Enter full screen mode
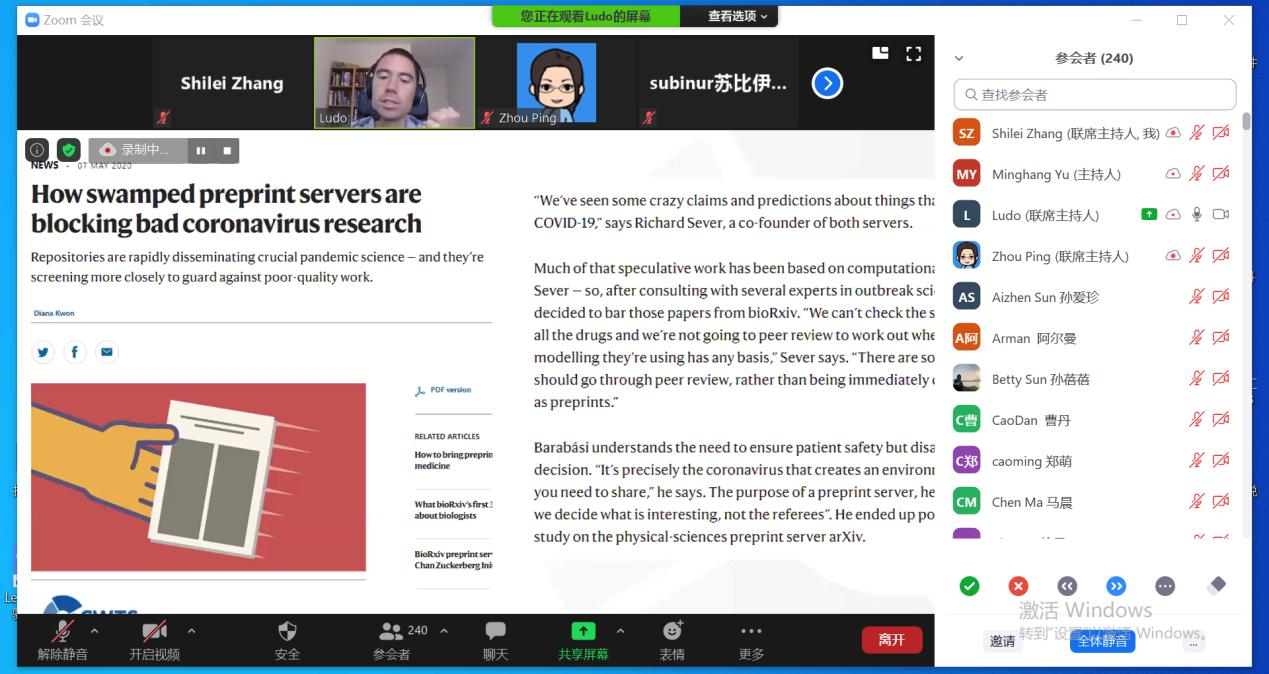Screen dimensions: 1269x674 (x=913, y=53)
